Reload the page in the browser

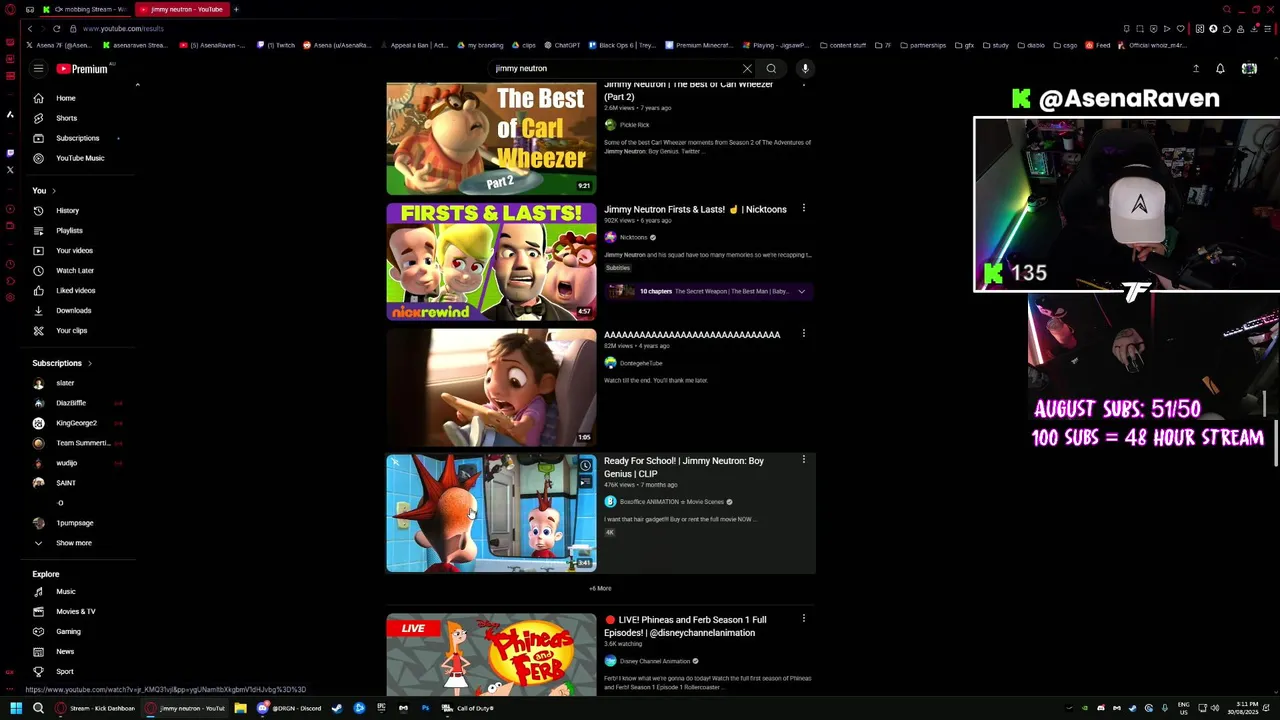pos(57,29)
